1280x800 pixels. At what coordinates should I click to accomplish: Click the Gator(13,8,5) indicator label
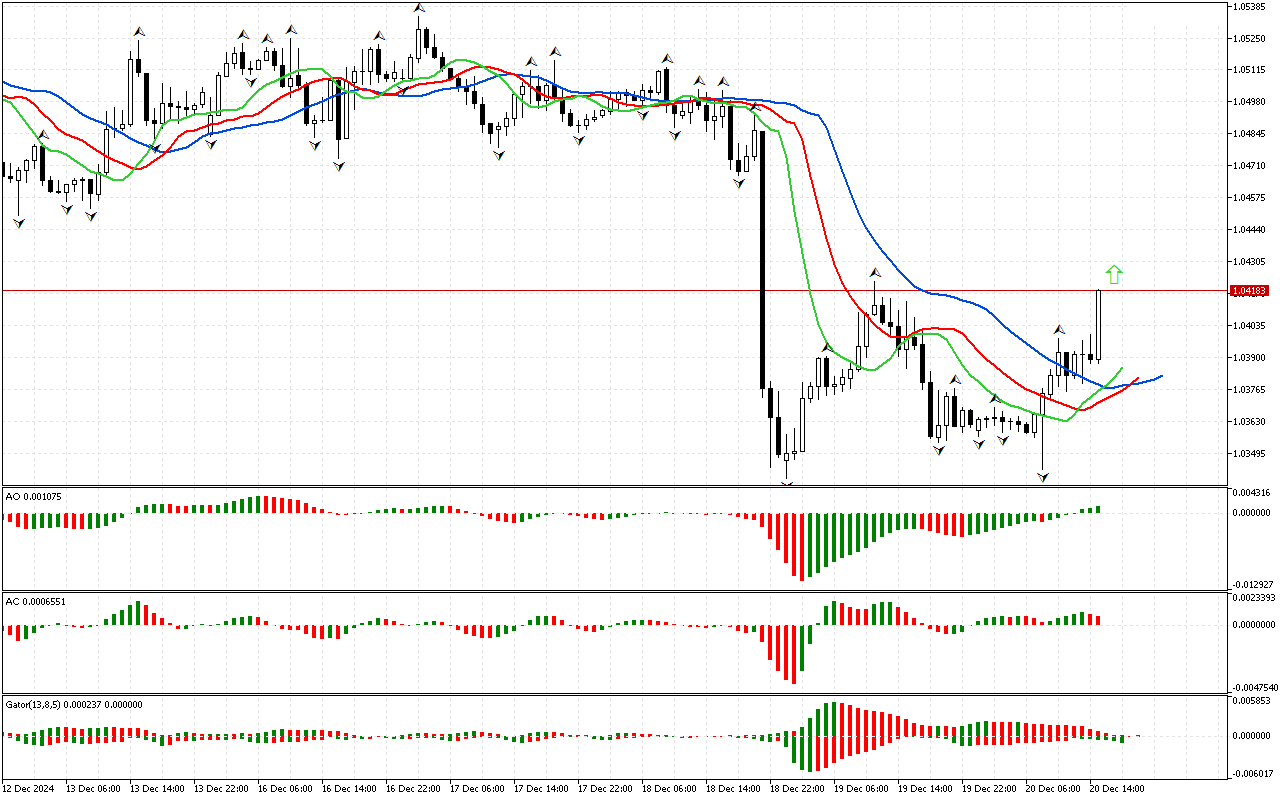click(73, 704)
